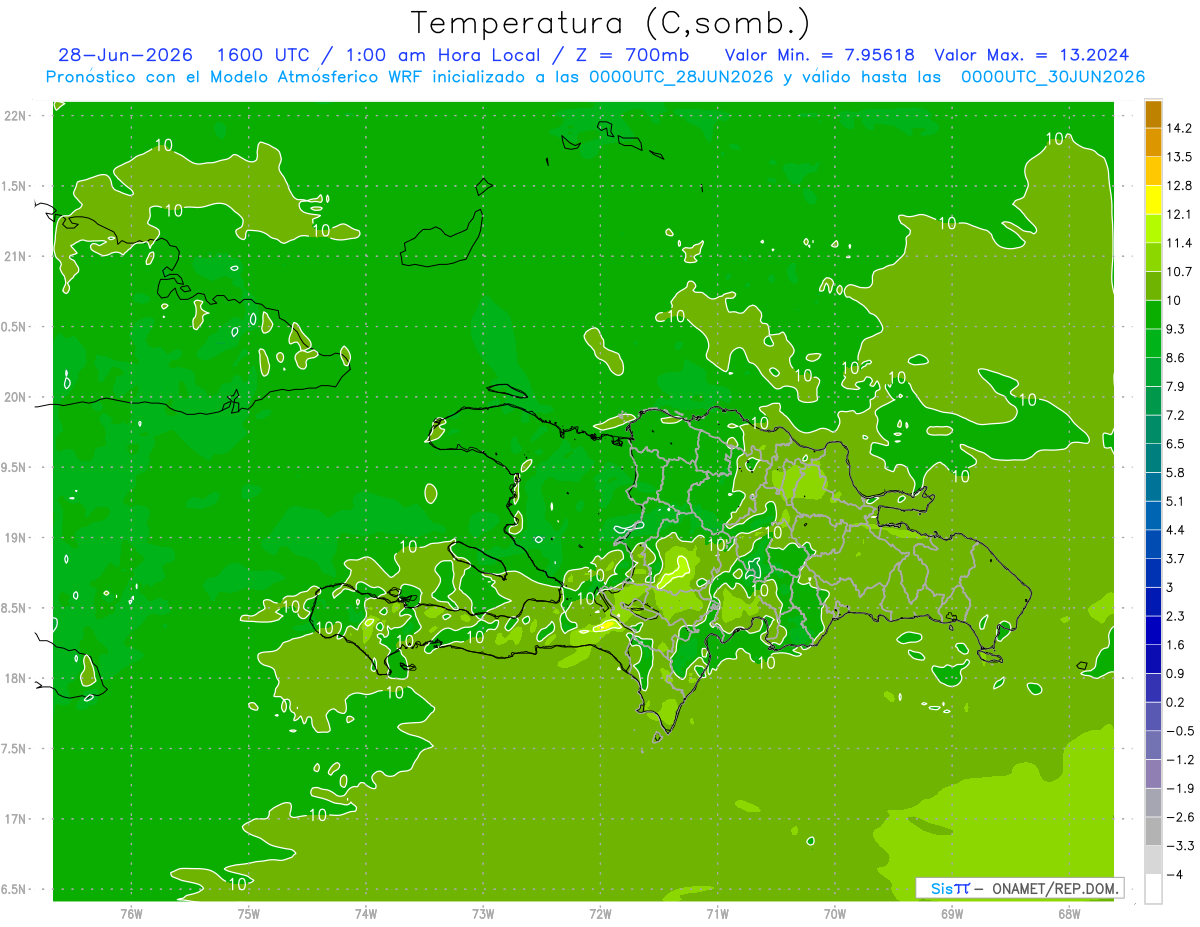Click the "0000UTC_28JUN2026" initialization timestamp
The image size is (1200, 927).
tap(681, 77)
